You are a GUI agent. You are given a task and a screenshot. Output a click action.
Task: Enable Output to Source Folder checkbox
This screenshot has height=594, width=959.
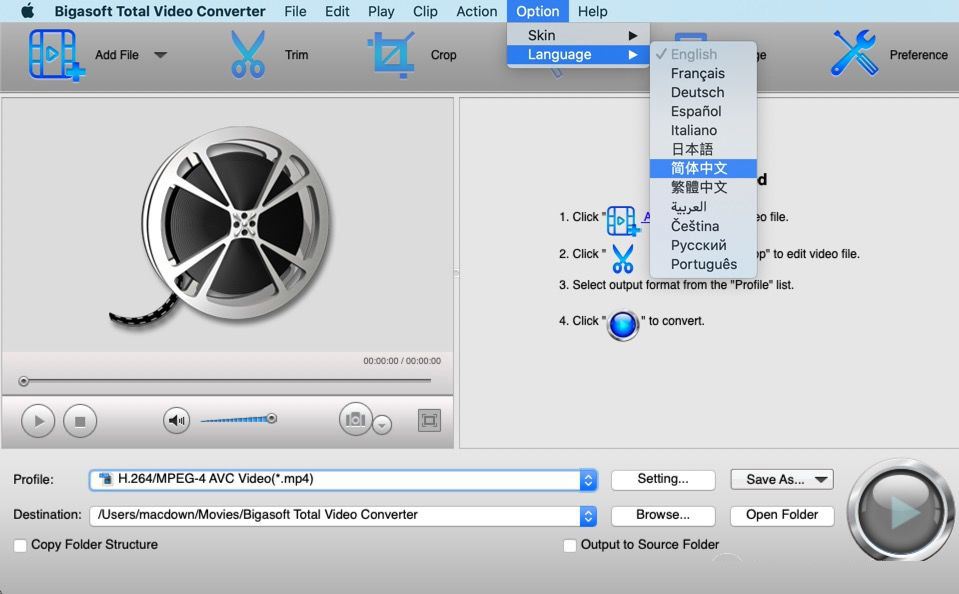pyautogui.click(x=569, y=545)
